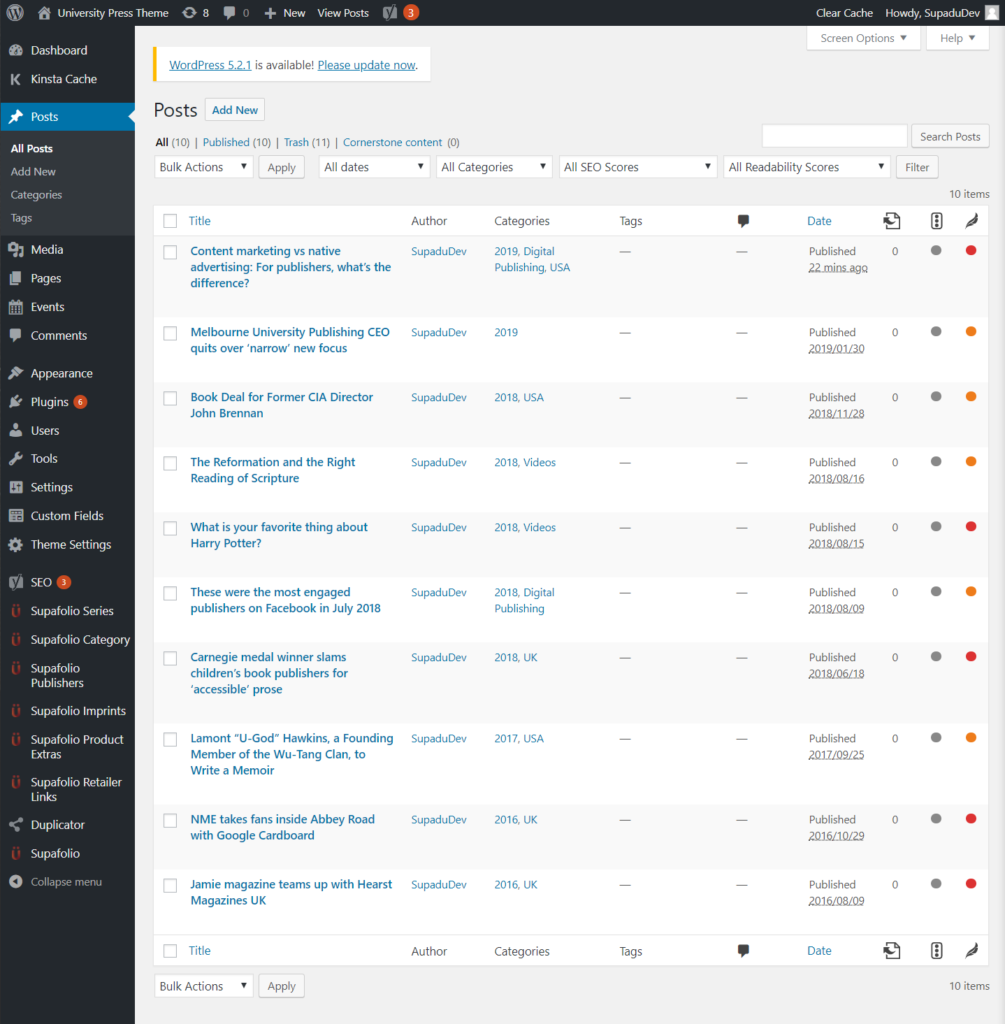Sort by the comments bubble column header
This screenshot has height=1024, width=1005.
pos(743,221)
